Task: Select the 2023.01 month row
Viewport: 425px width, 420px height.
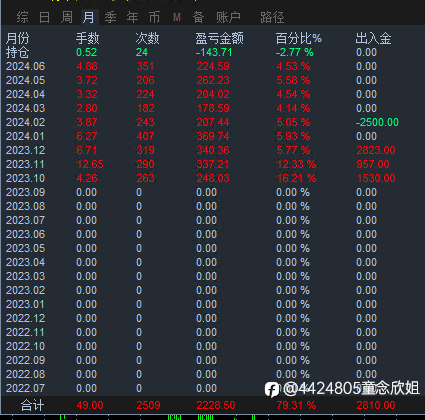Action: coord(25,304)
